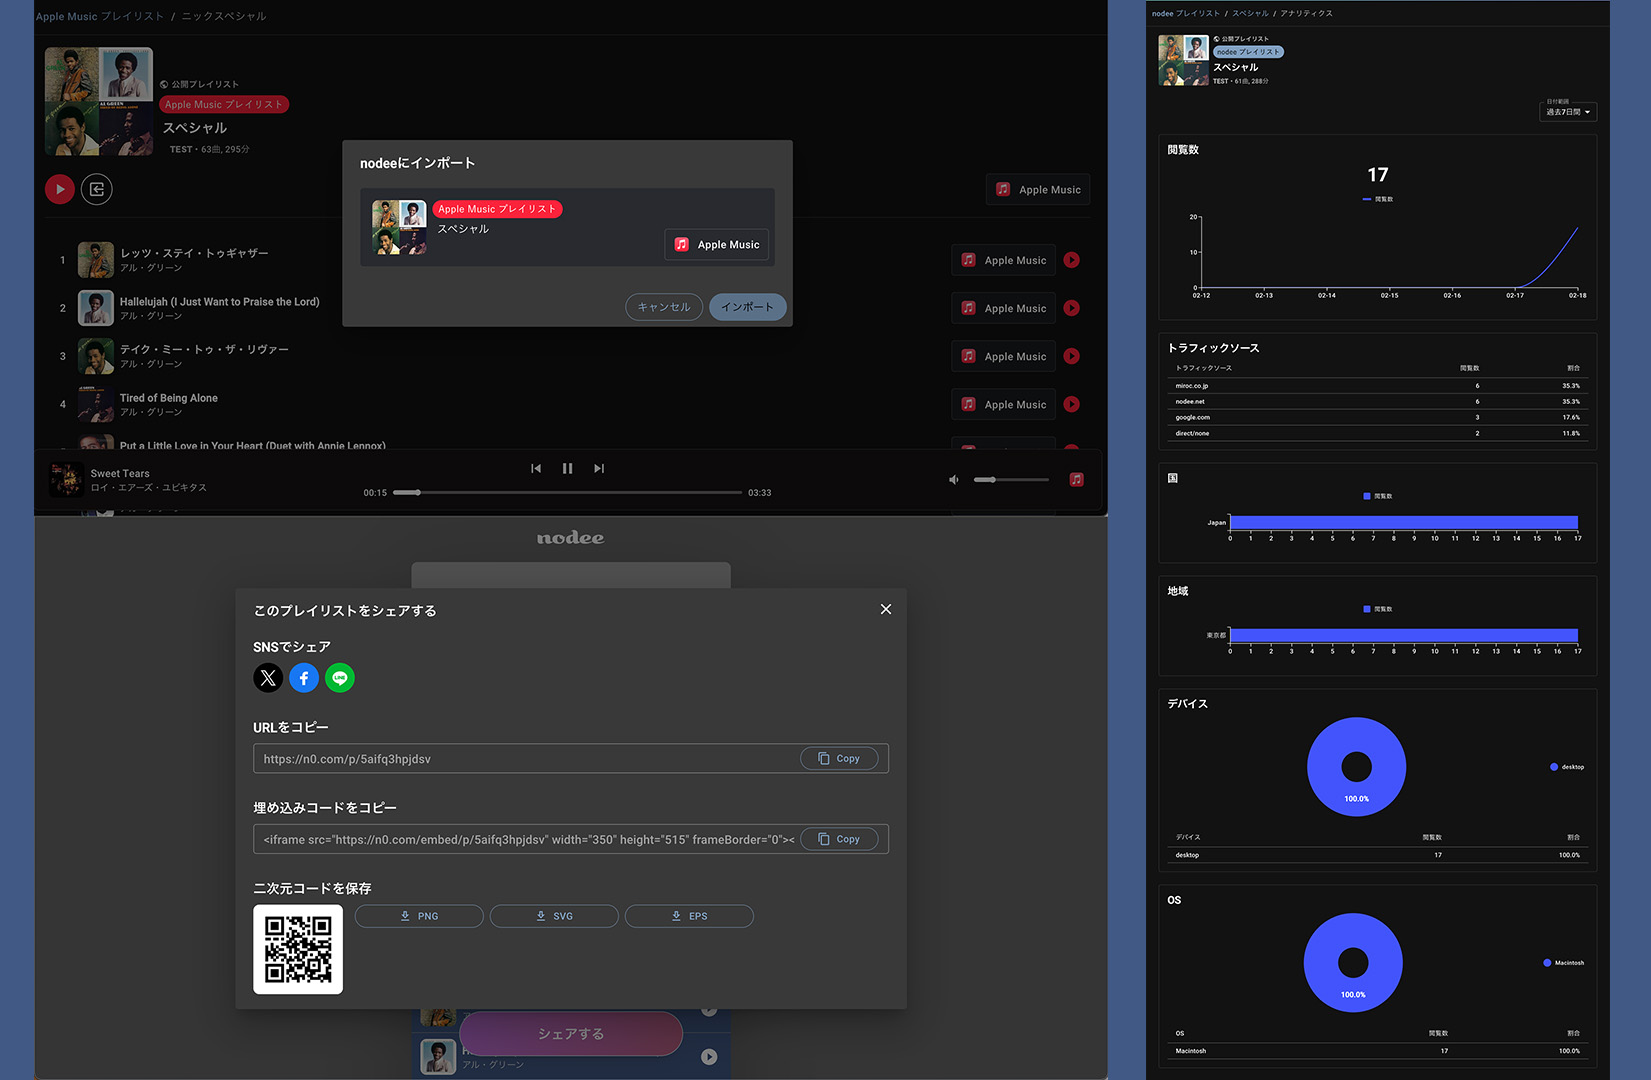Skip to next track
Screen dimensions: 1651x1080
[x=599, y=468]
